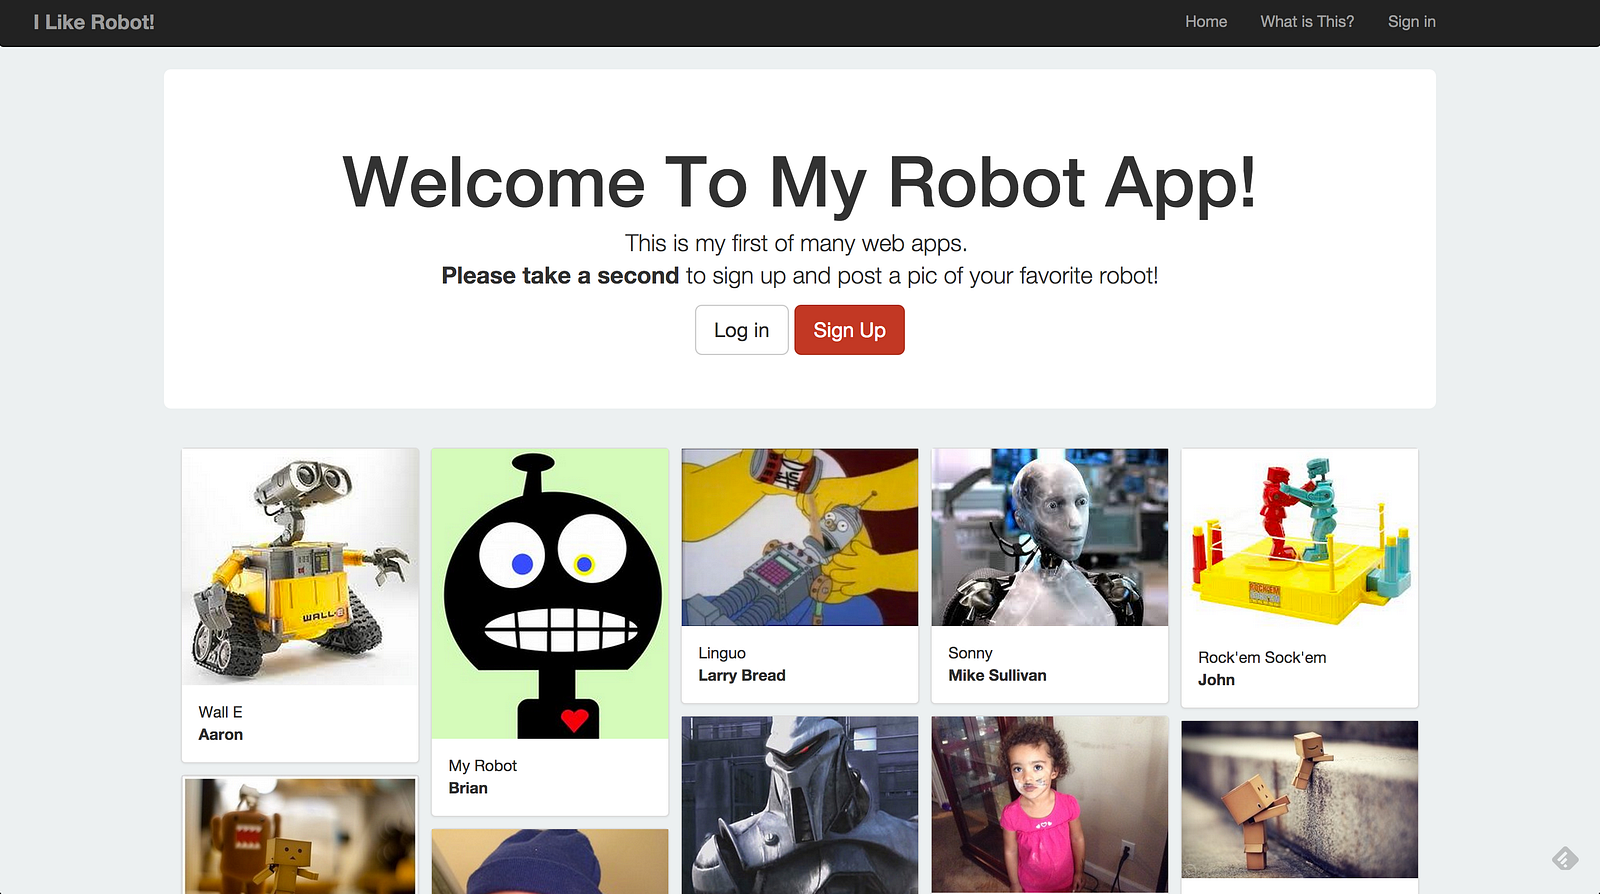Click the Sonny caption text

click(x=970, y=653)
